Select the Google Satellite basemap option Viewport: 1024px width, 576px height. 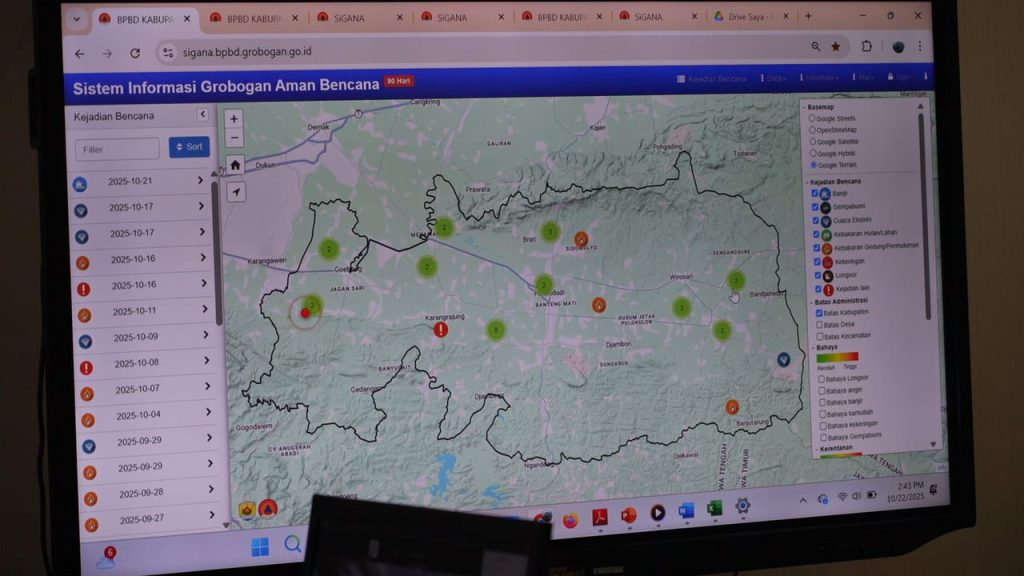[813, 142]
